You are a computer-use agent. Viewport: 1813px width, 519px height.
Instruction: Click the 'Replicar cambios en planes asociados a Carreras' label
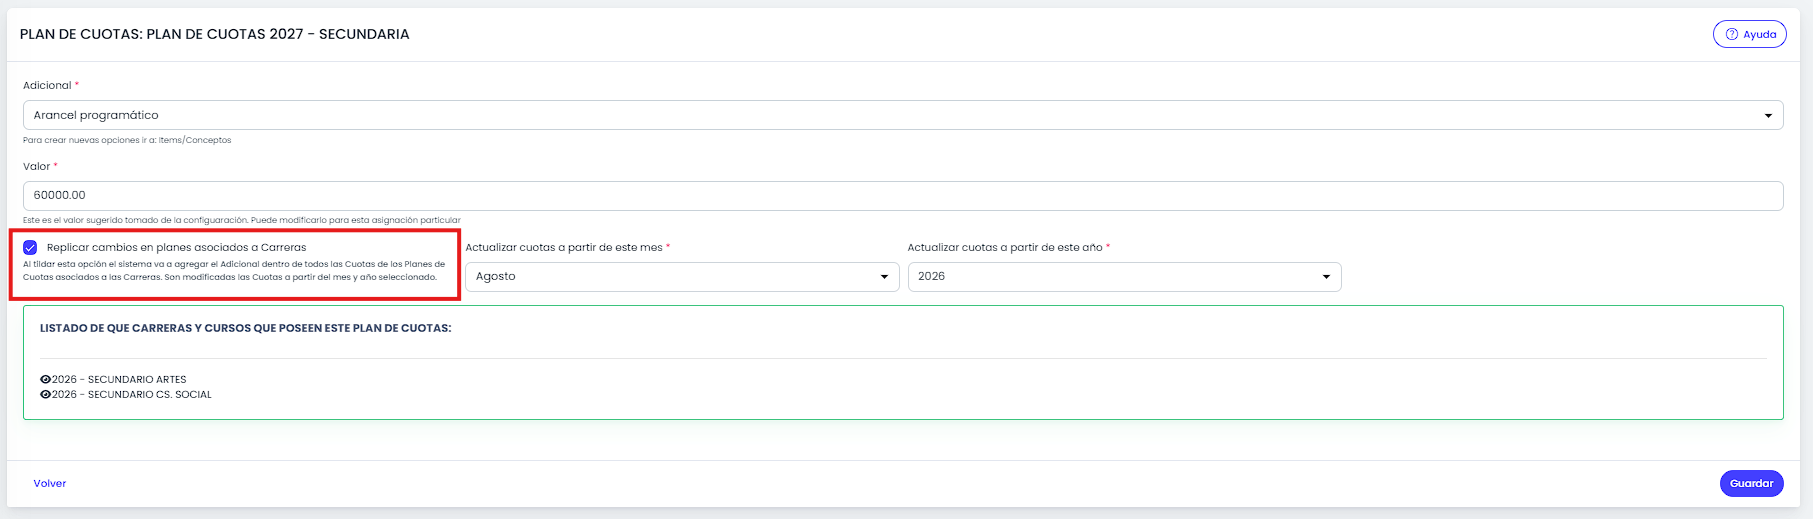tap(177, 247)
